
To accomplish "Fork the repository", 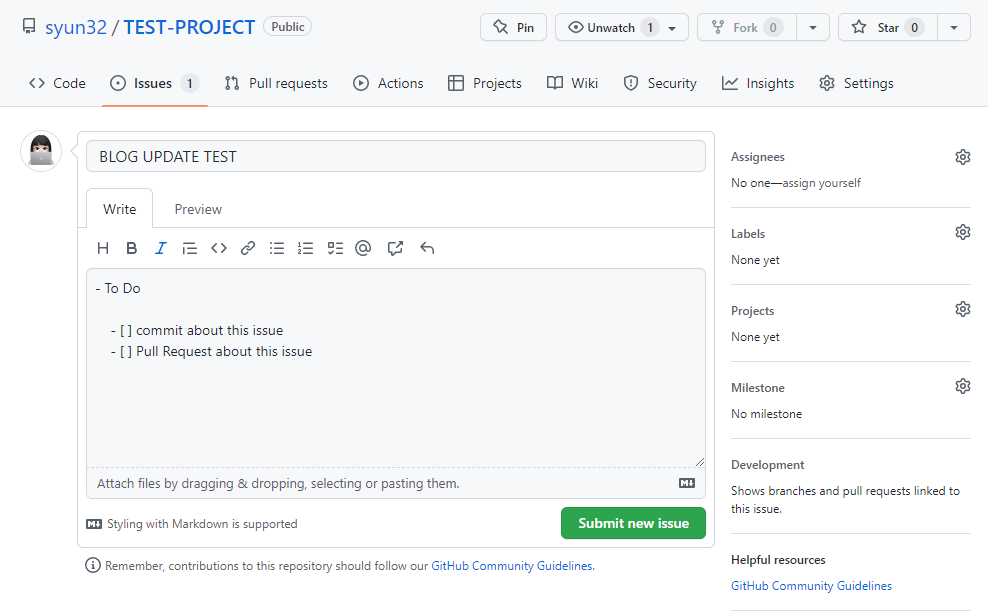I will click(747, 27).
